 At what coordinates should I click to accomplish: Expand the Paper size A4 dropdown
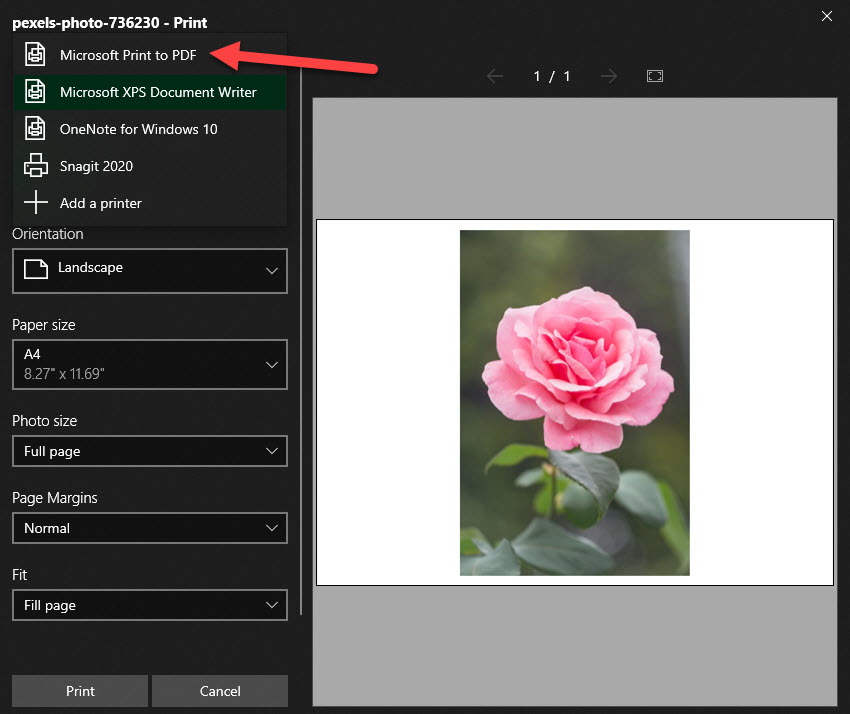coord(150,365)
